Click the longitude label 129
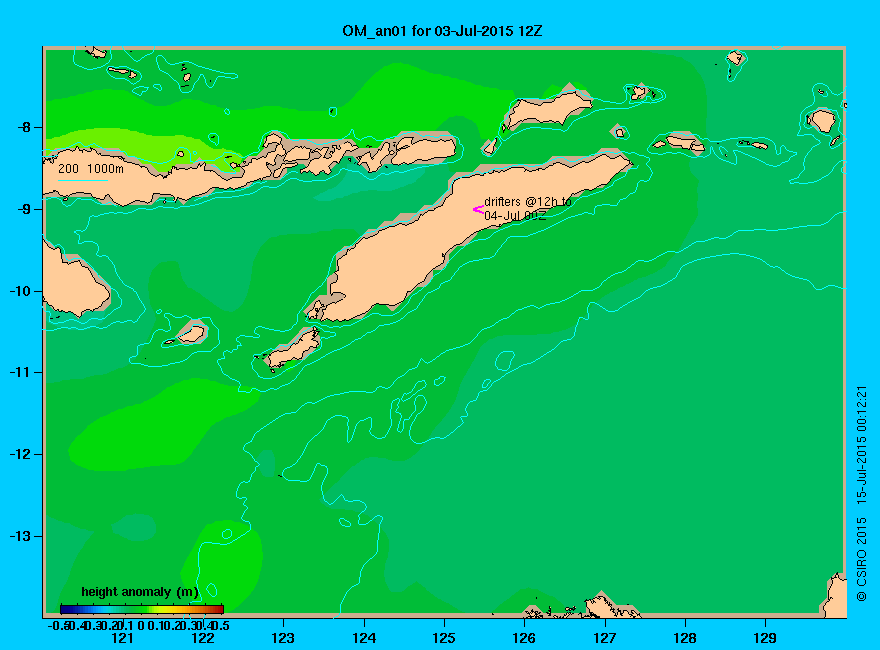 click(765, 638)
